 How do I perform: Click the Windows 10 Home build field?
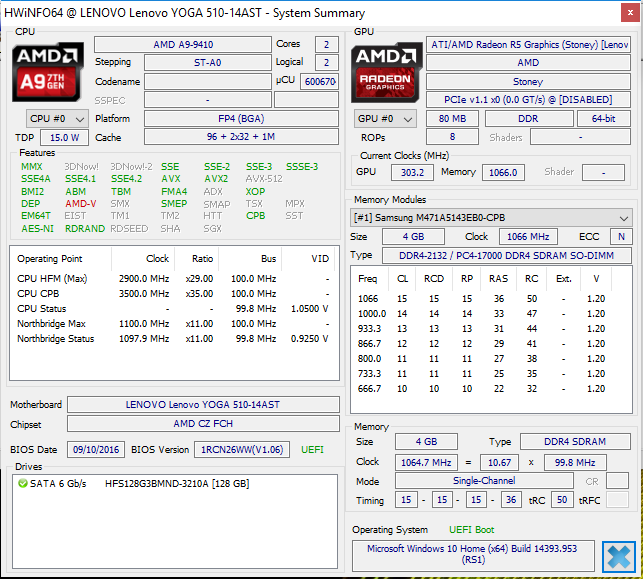pos(473,554)
